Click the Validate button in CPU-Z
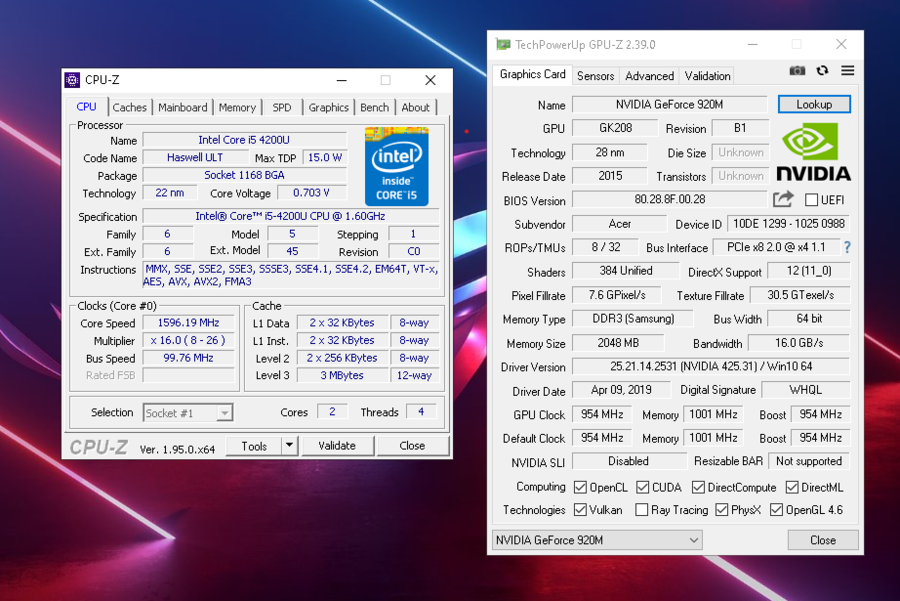Screen dimensions: 900x601 pos(337,446)
